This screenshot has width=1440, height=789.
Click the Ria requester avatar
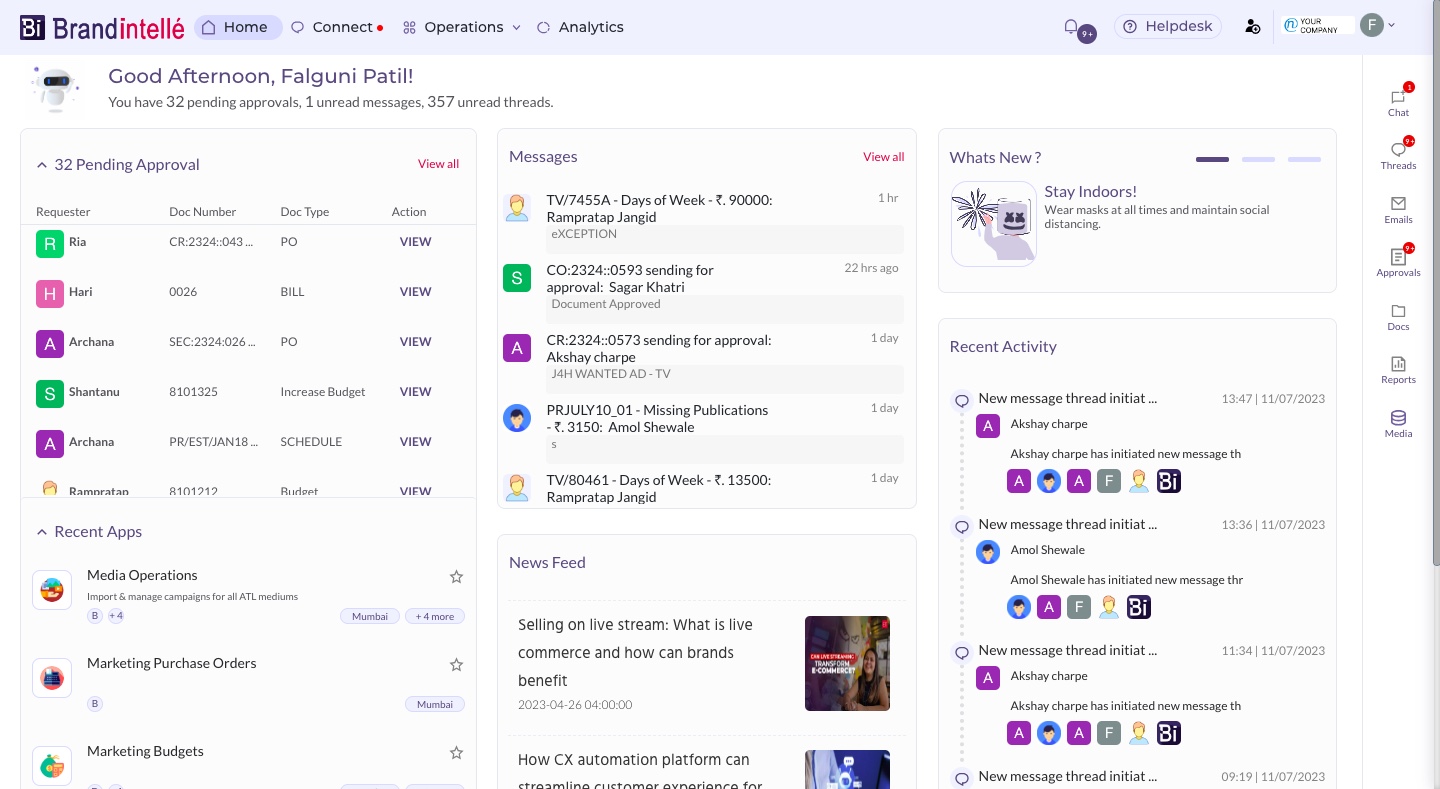pyautogui.click(x=50, y=243)
